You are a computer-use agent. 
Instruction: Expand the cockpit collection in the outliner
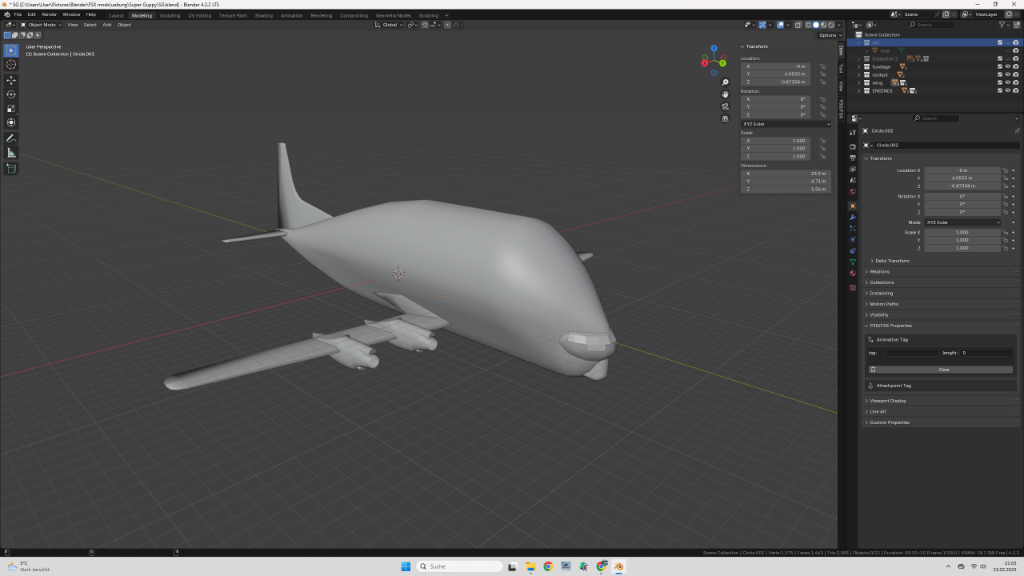click(859, 75)
